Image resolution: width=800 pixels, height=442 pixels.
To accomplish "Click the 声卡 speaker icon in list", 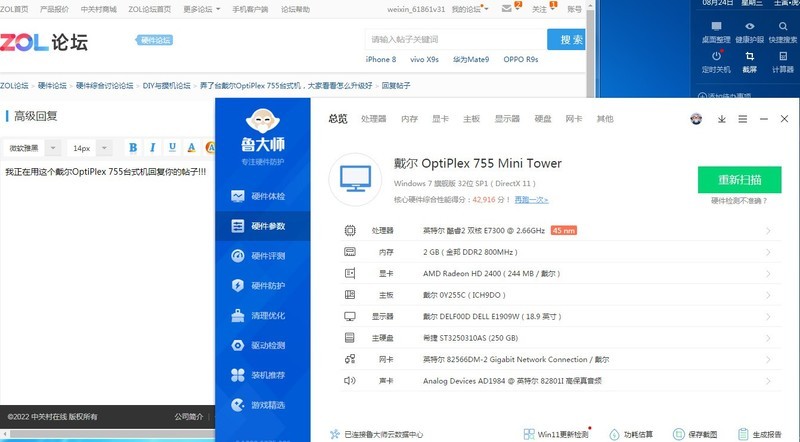I will (x=350, y=381).
